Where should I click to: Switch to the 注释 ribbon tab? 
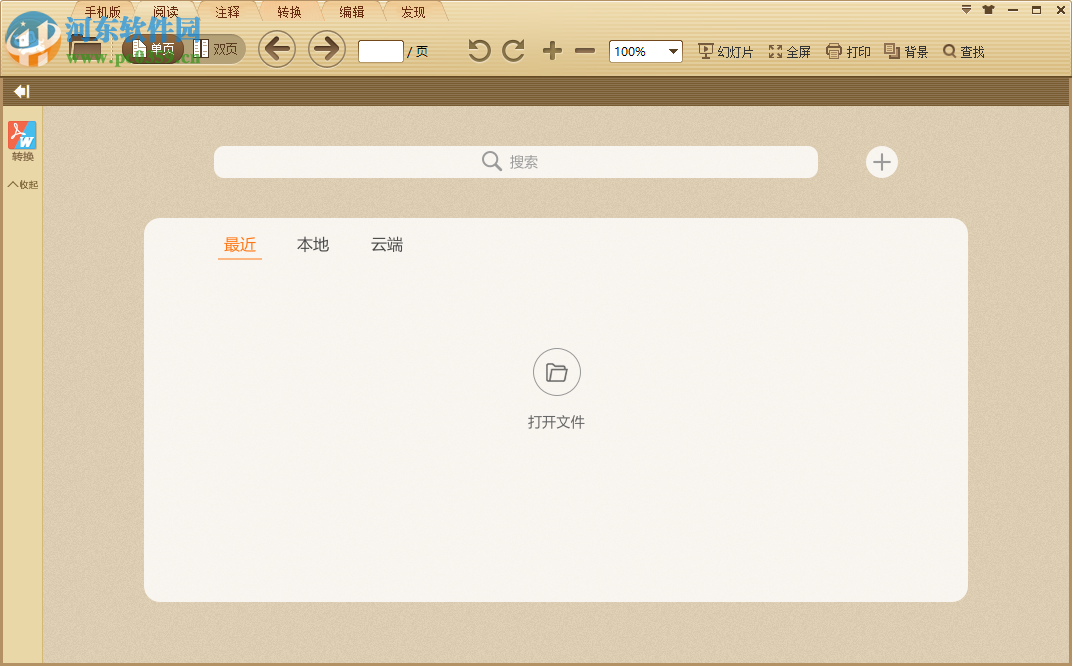(x=226, y=11)
